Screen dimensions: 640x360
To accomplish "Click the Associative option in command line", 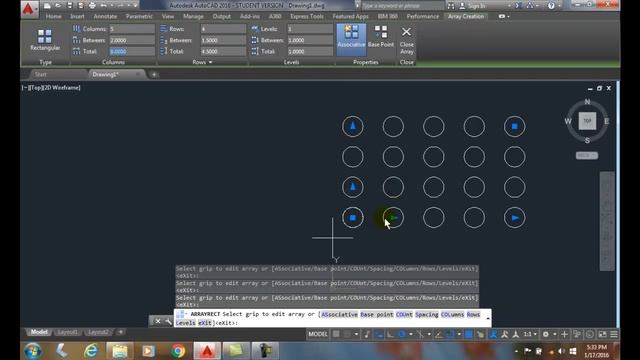I will pos(339,314).
